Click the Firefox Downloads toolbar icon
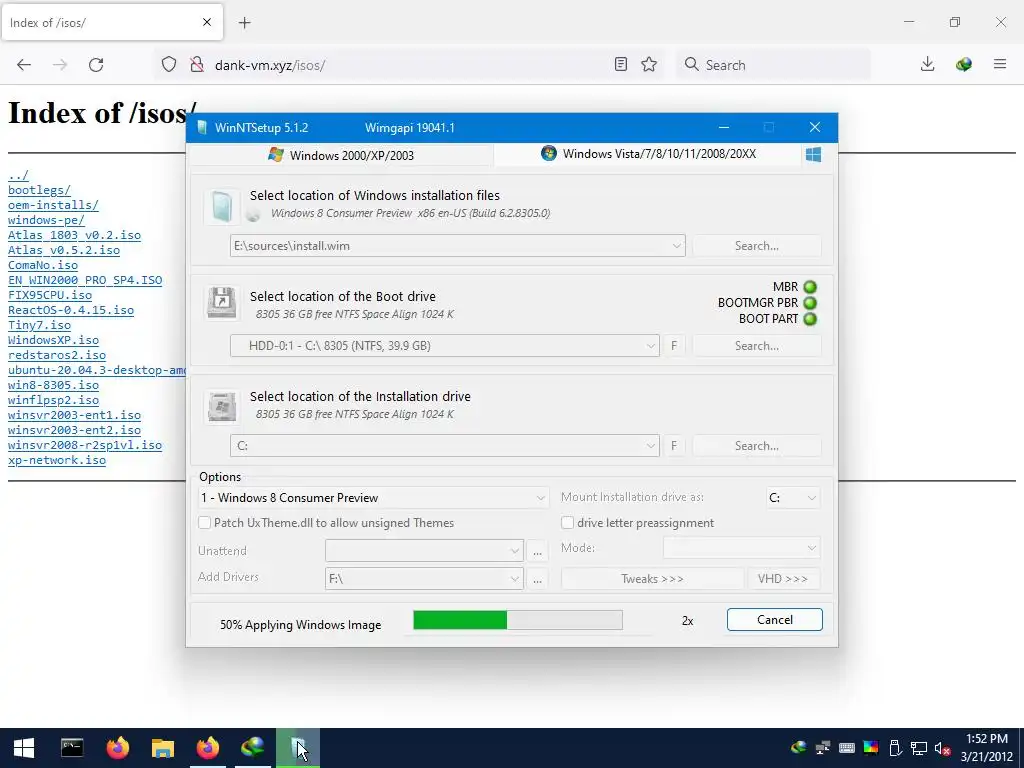 pyautogui.click(x=927, y=64)
